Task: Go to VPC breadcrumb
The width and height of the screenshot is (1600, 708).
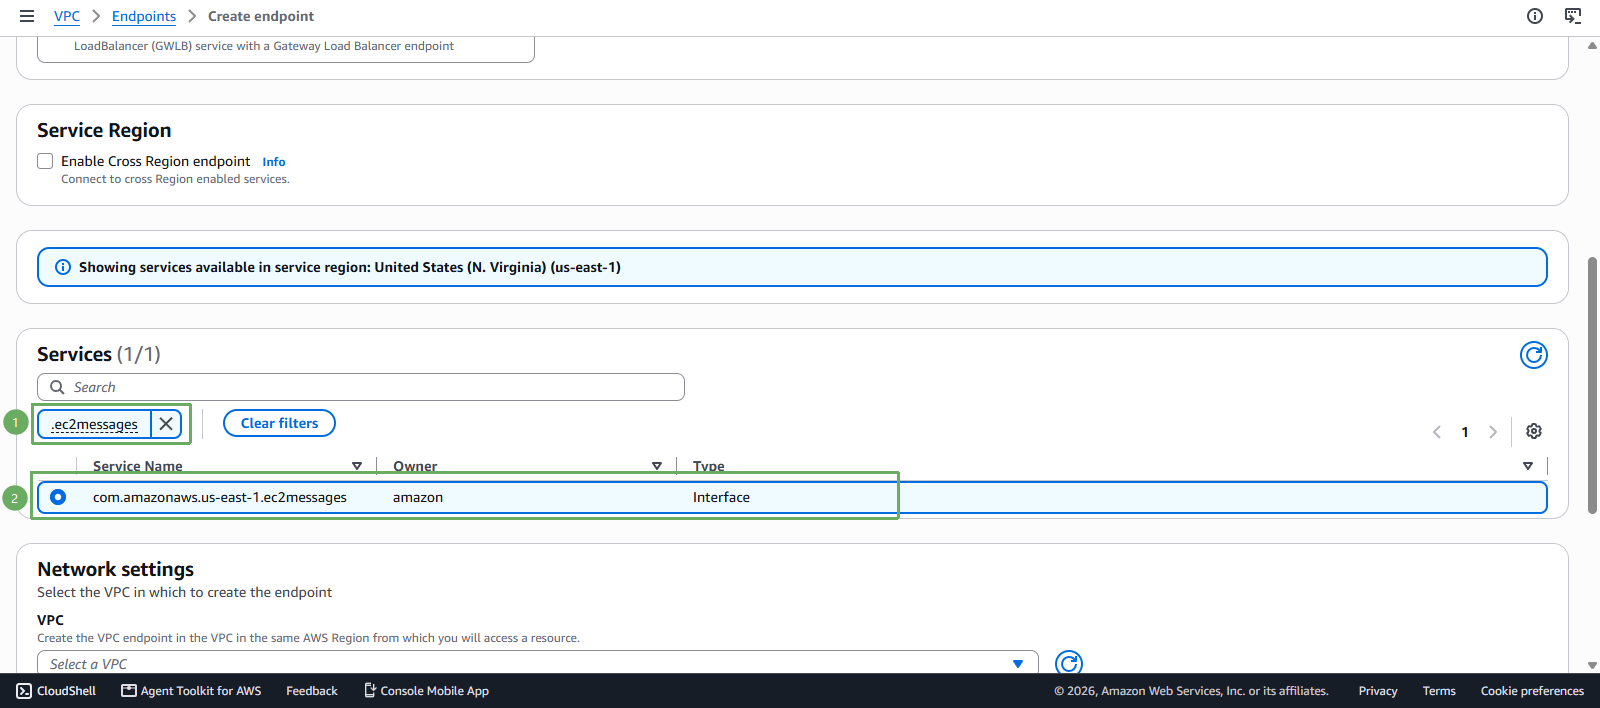Action: (x=67, y=16)
